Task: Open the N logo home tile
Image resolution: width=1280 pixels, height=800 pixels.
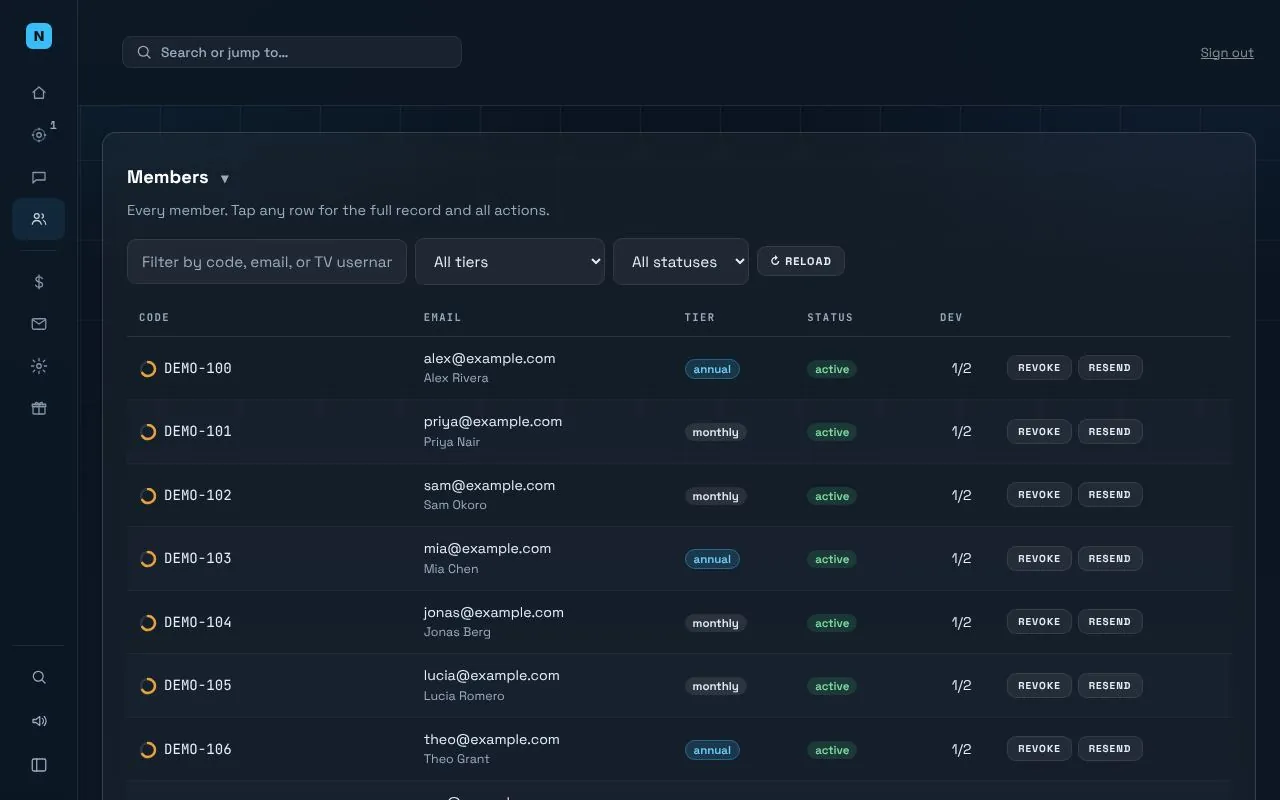Action: click(39, 36)
